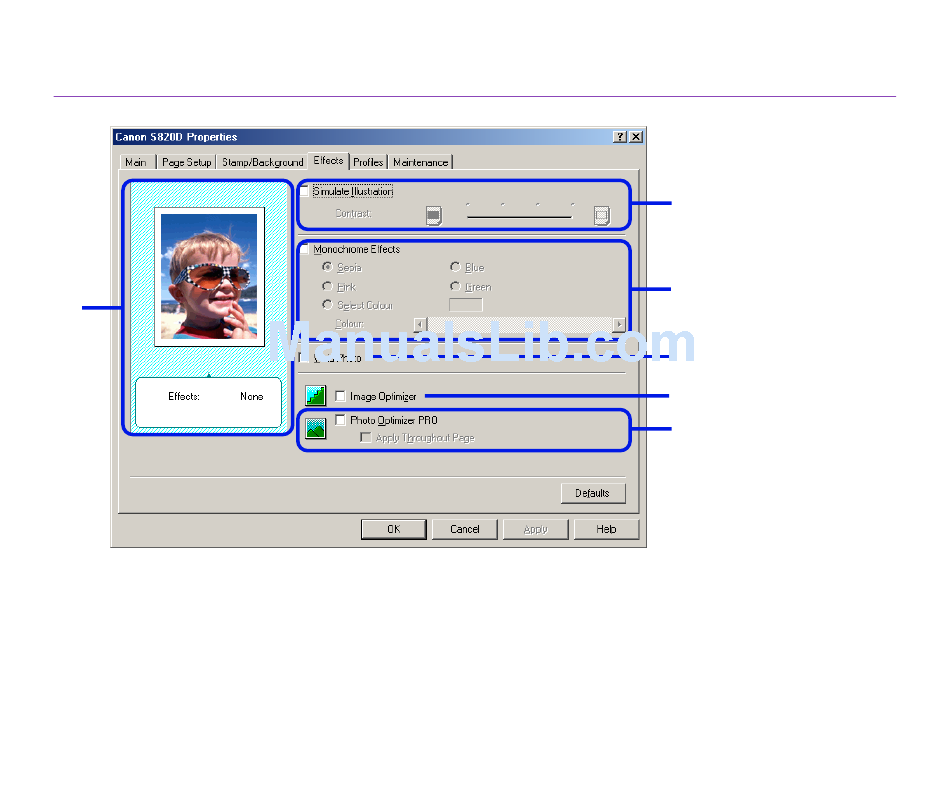Click the Colour slider track

520,324
